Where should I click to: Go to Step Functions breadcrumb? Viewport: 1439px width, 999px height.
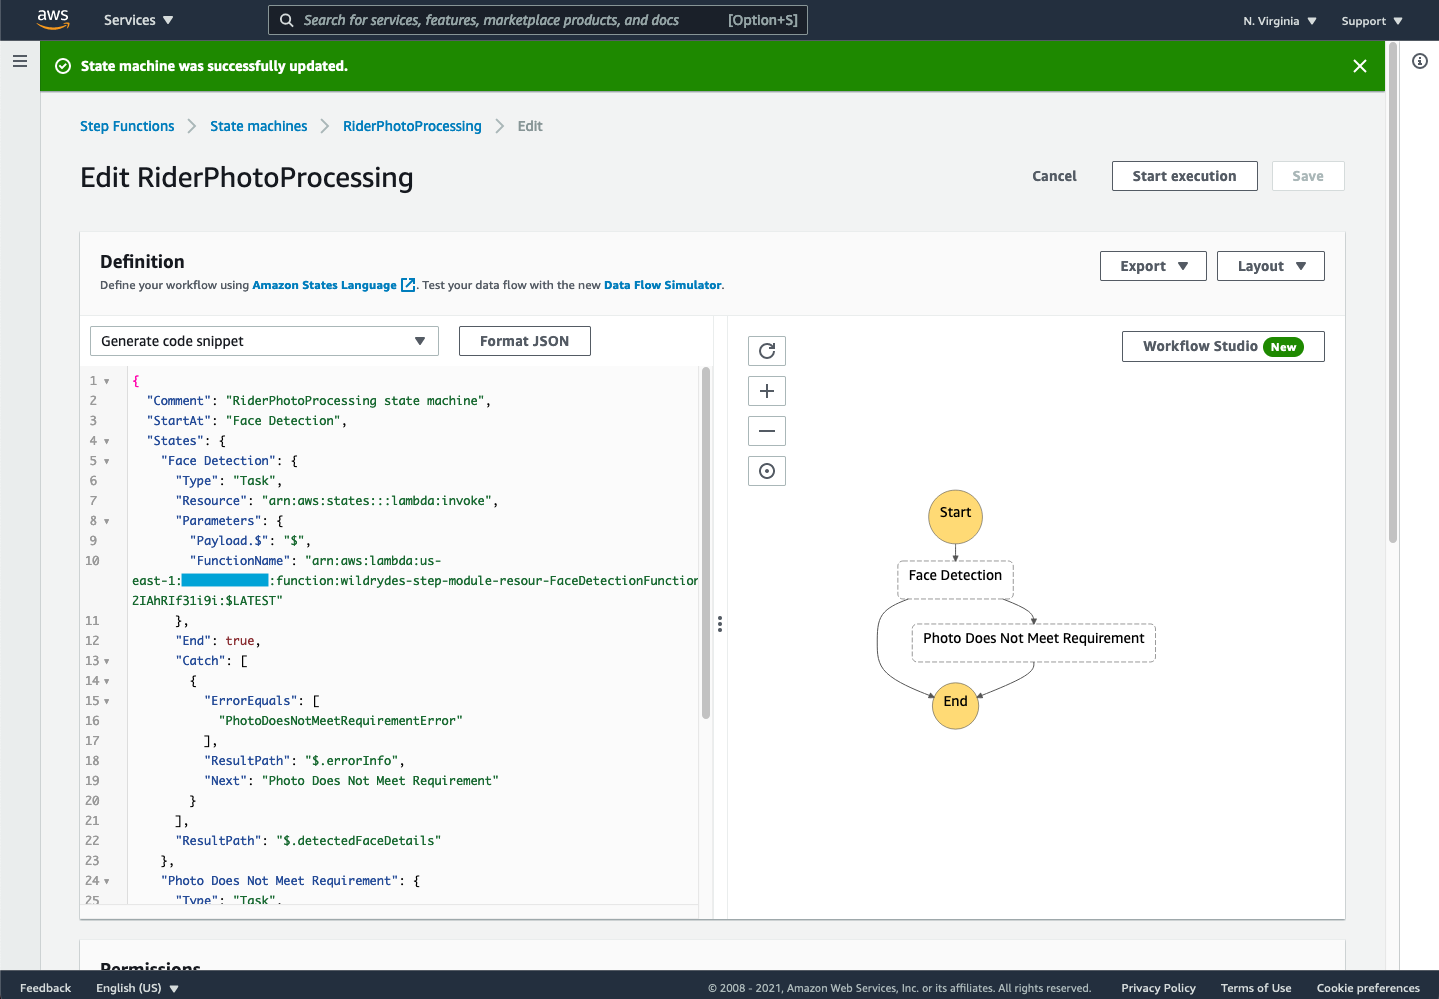(127, 126)
